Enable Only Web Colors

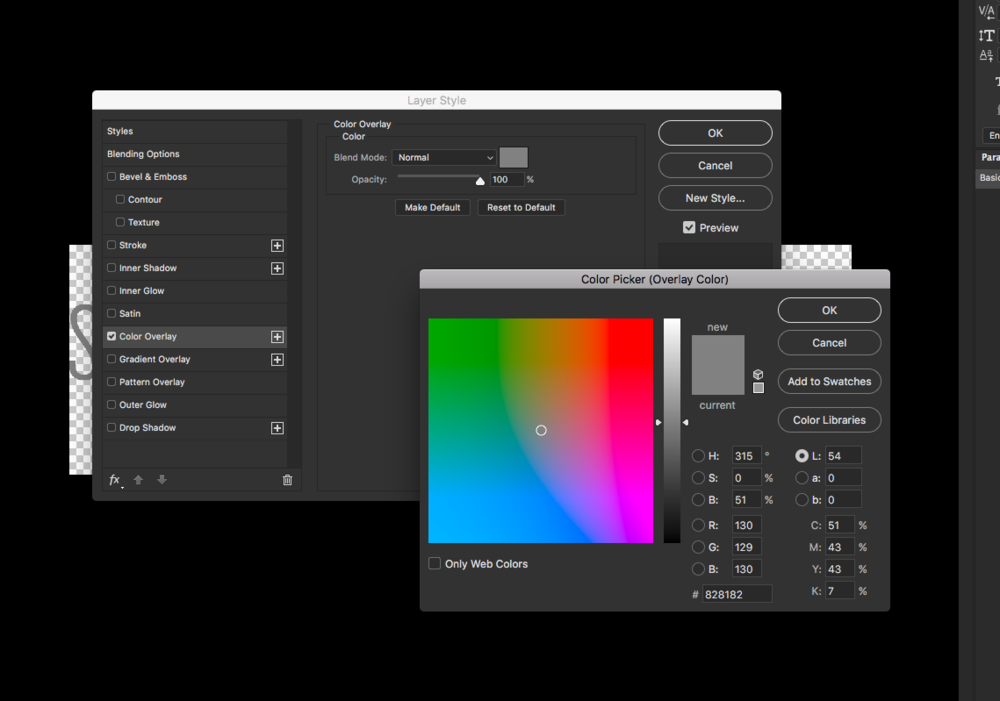pos(435,563)
